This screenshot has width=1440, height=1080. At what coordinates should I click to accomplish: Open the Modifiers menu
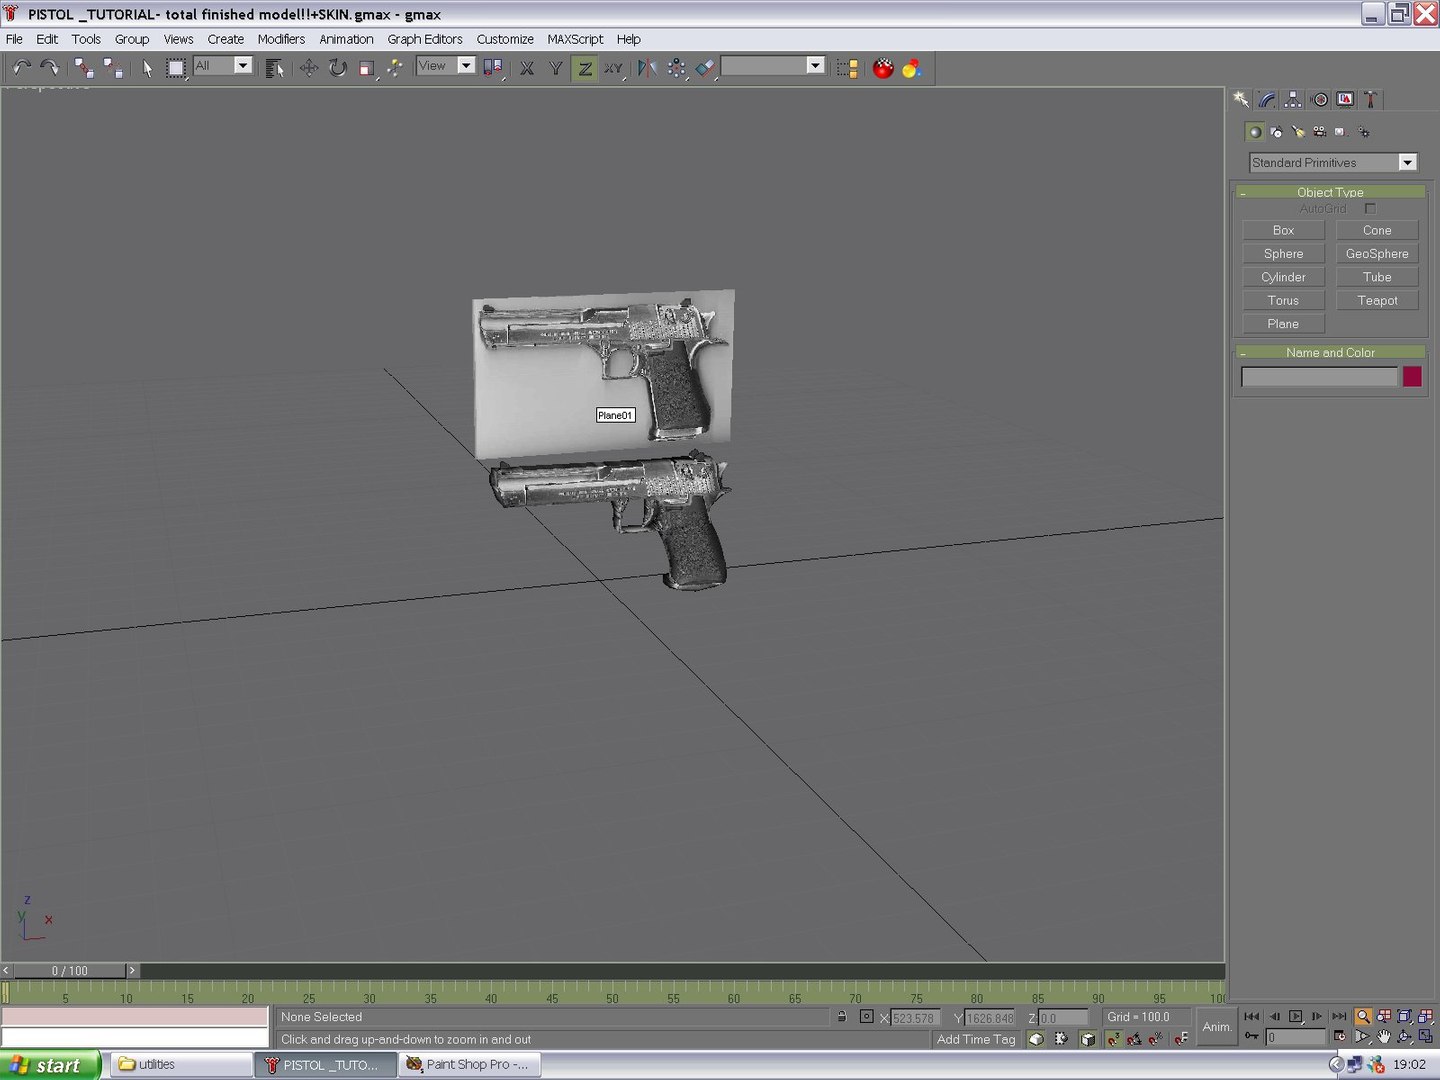(x=281, y=39)
